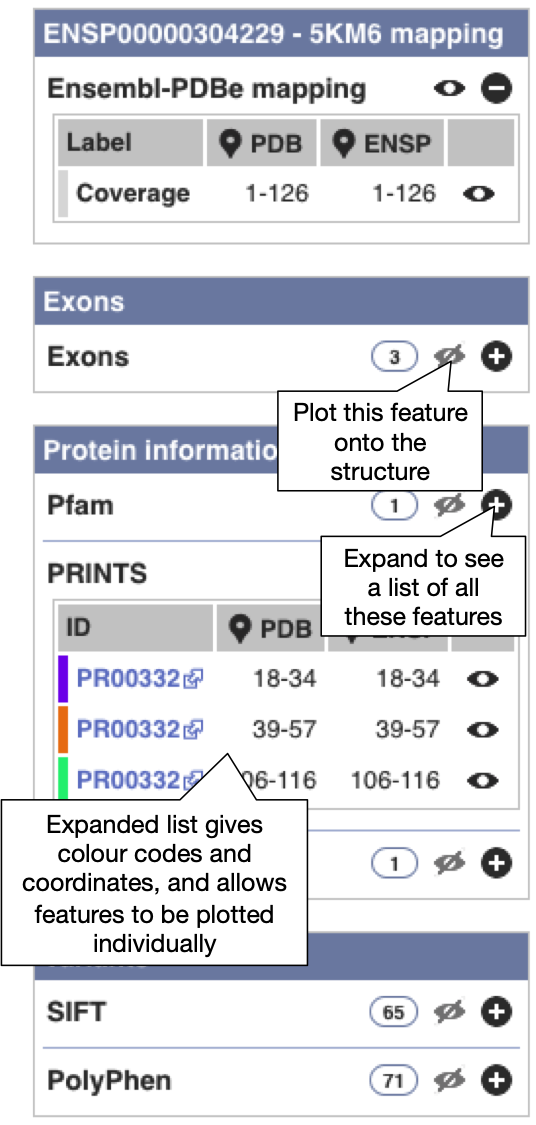The width and height of the screenshot is (536, 1125).
Task: Collapse the Ensembl-PDBe mapping section
Action: coord(497,90)
